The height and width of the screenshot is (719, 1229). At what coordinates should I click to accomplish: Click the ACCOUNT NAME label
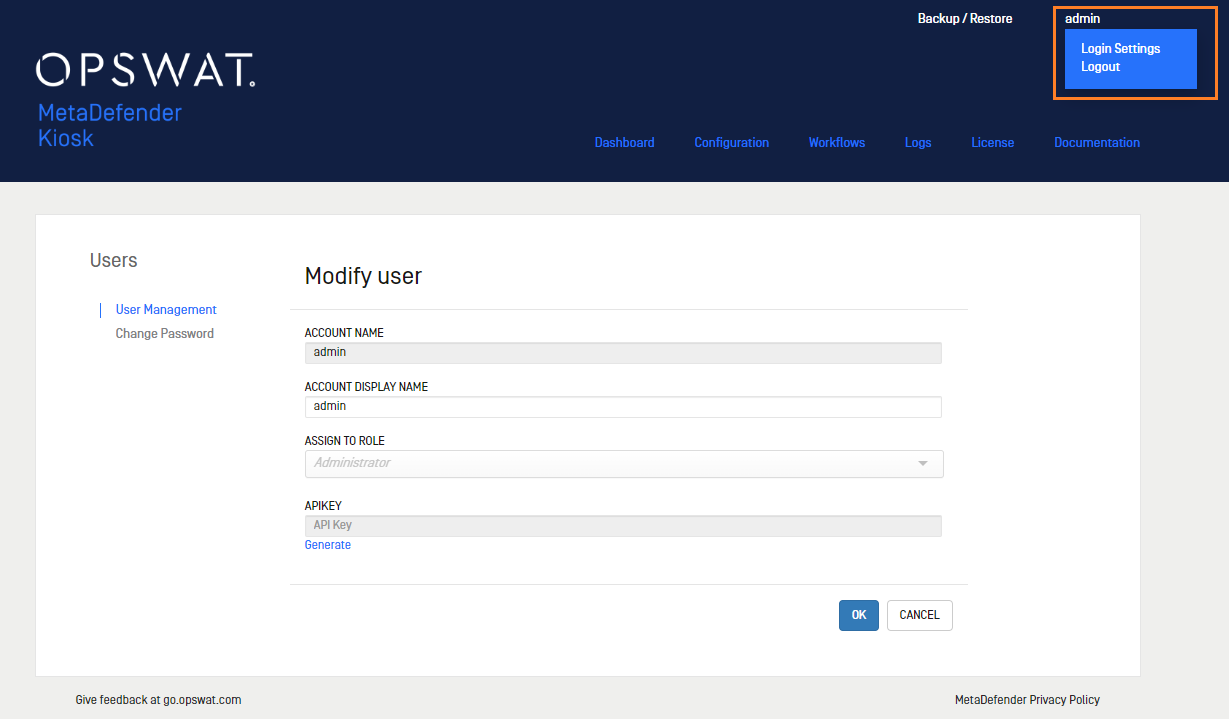point(344,333)
